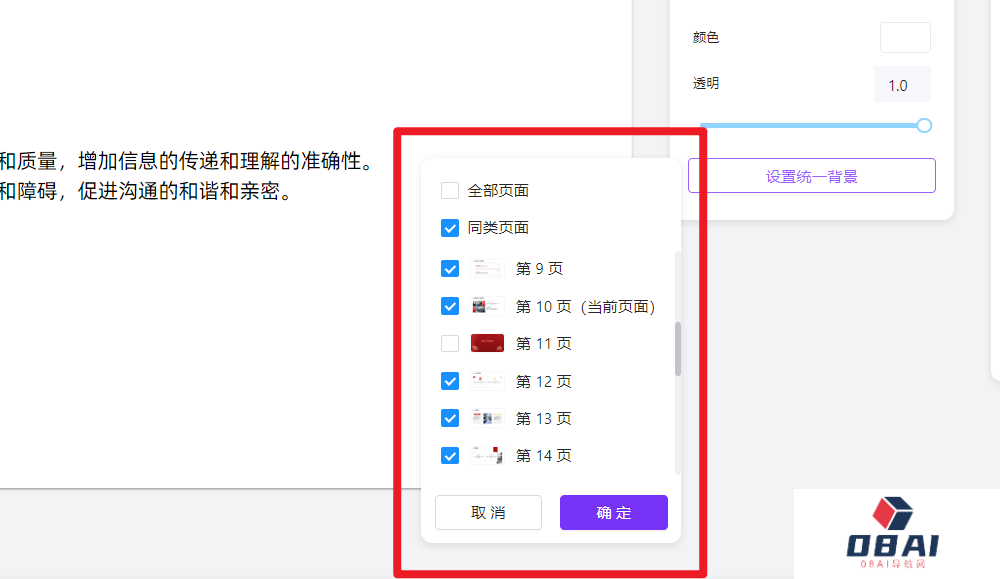This screenshot has width=1000, height=579.
Task: Uncheck the 第 12 页 checkbox
Action: 449,381
